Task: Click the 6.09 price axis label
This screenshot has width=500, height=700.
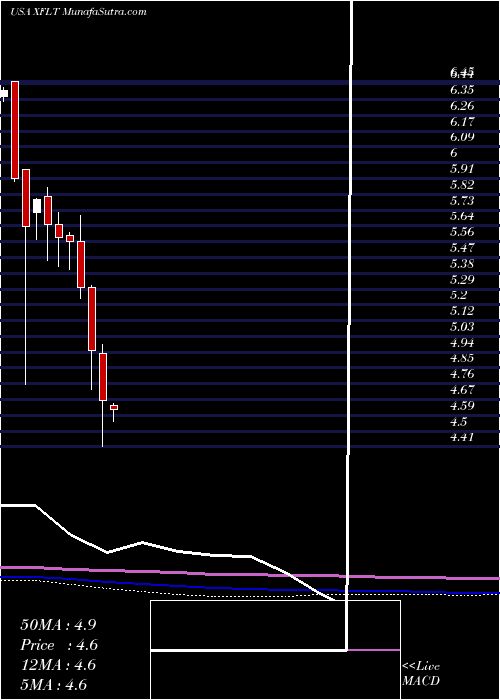Action: (462, 137)
